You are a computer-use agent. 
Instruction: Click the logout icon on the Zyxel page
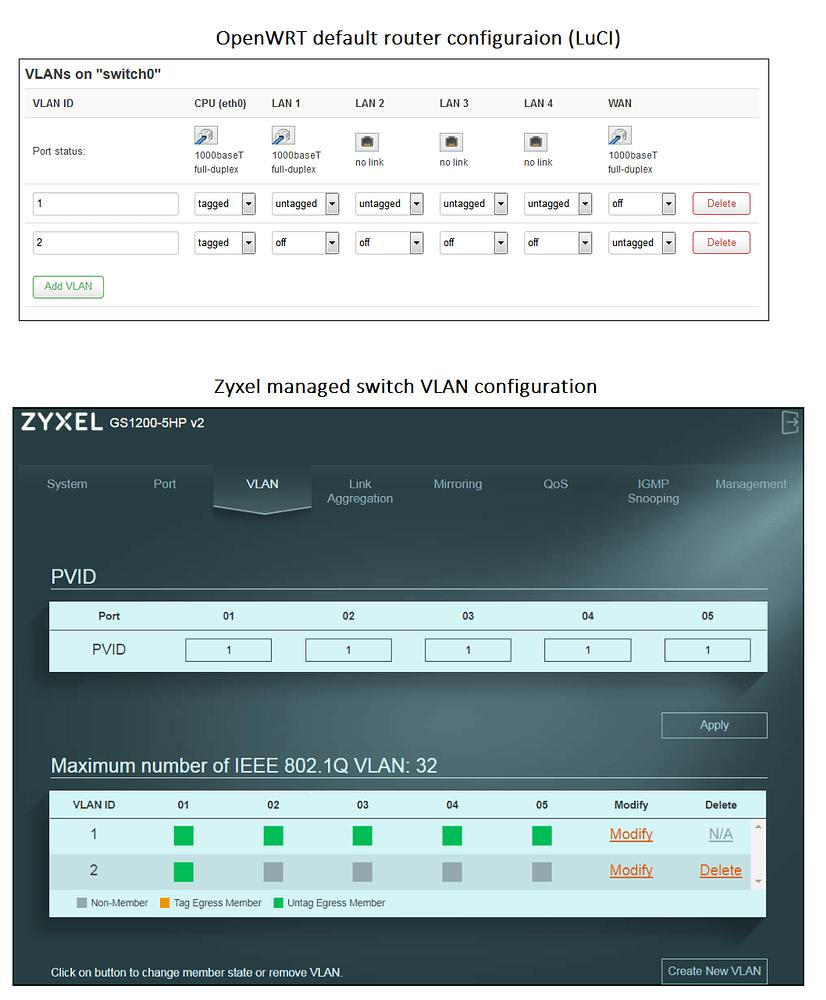point(789,423)
